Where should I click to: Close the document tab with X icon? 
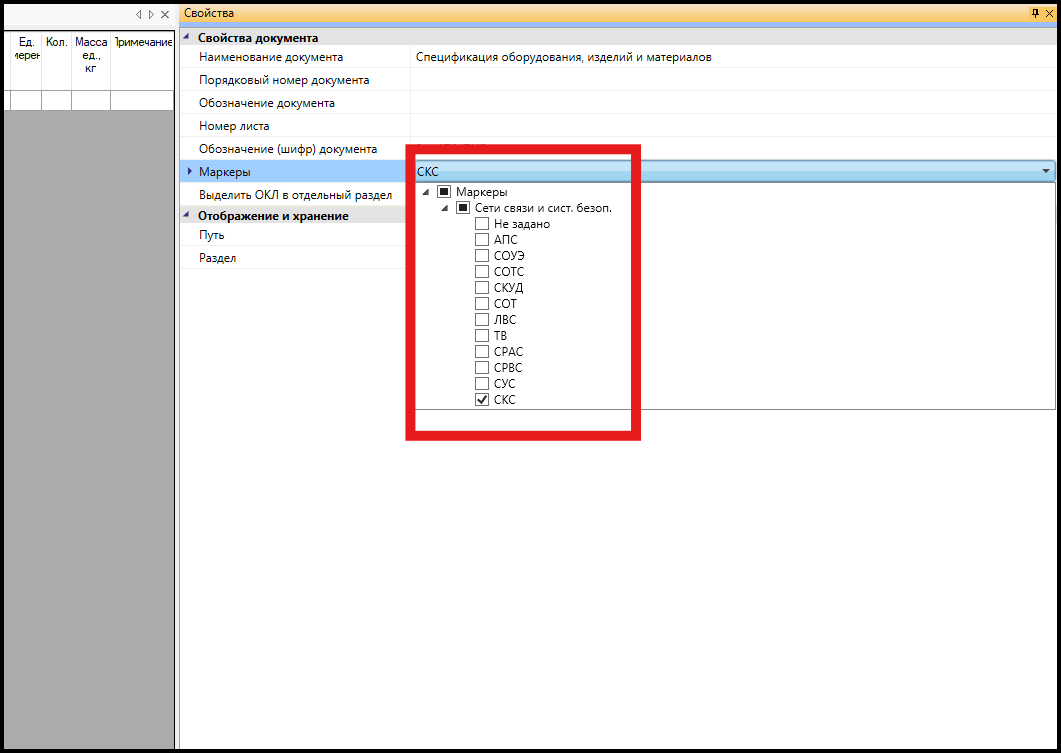[164, 15]
